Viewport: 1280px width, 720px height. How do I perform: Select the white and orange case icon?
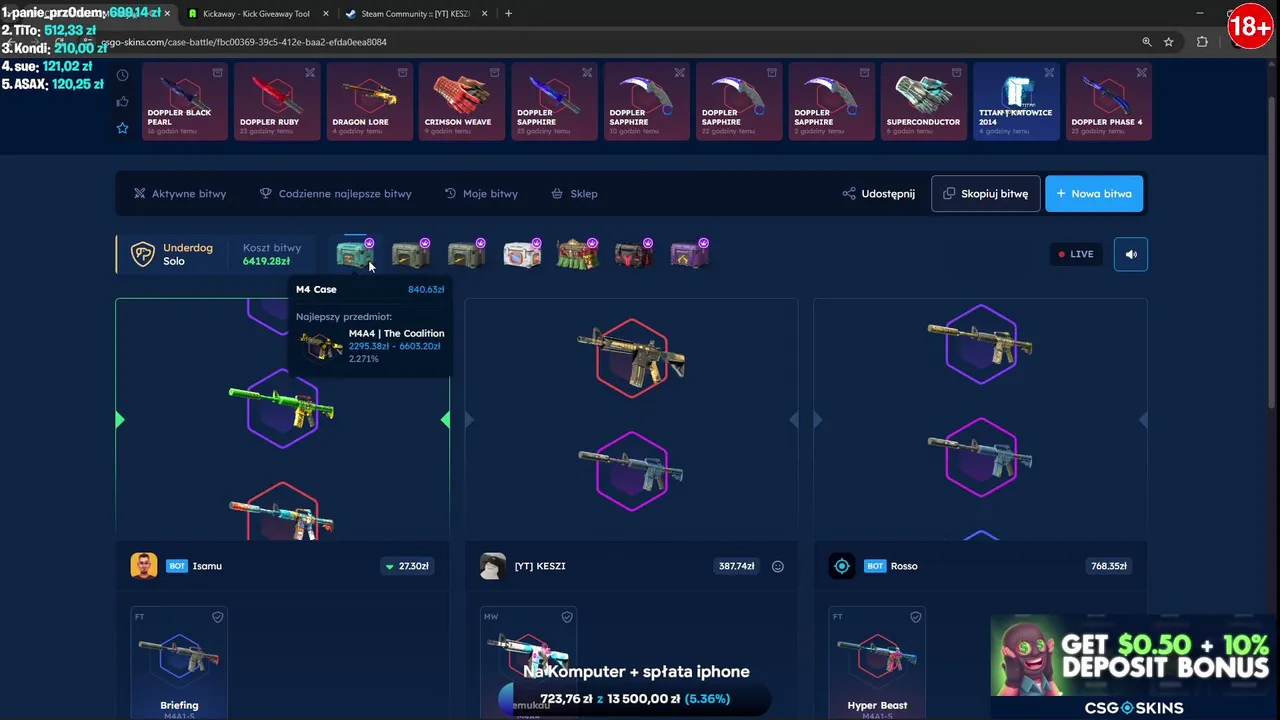point(522,254)
